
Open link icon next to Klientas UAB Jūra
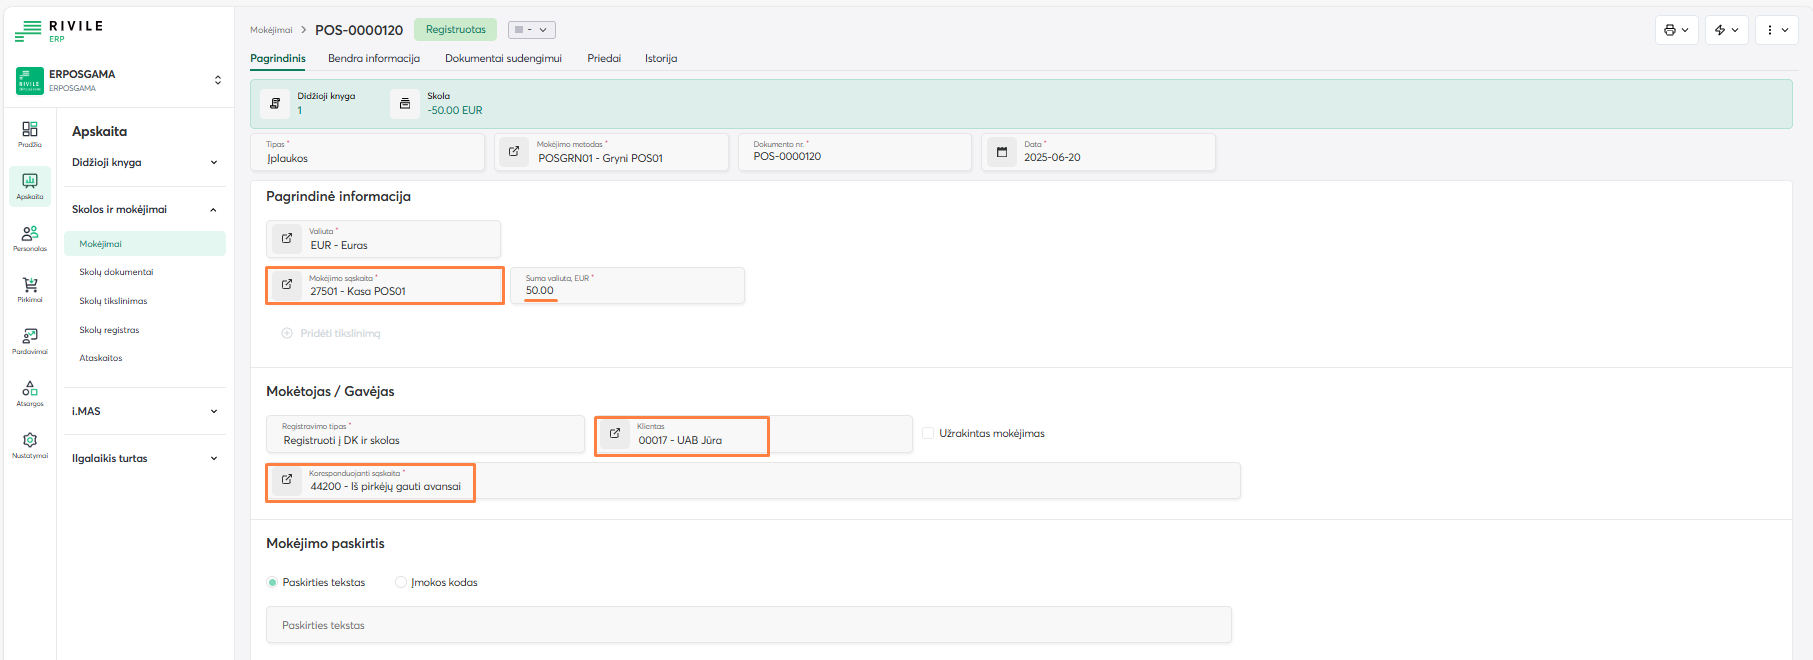(x=615, y=434)
